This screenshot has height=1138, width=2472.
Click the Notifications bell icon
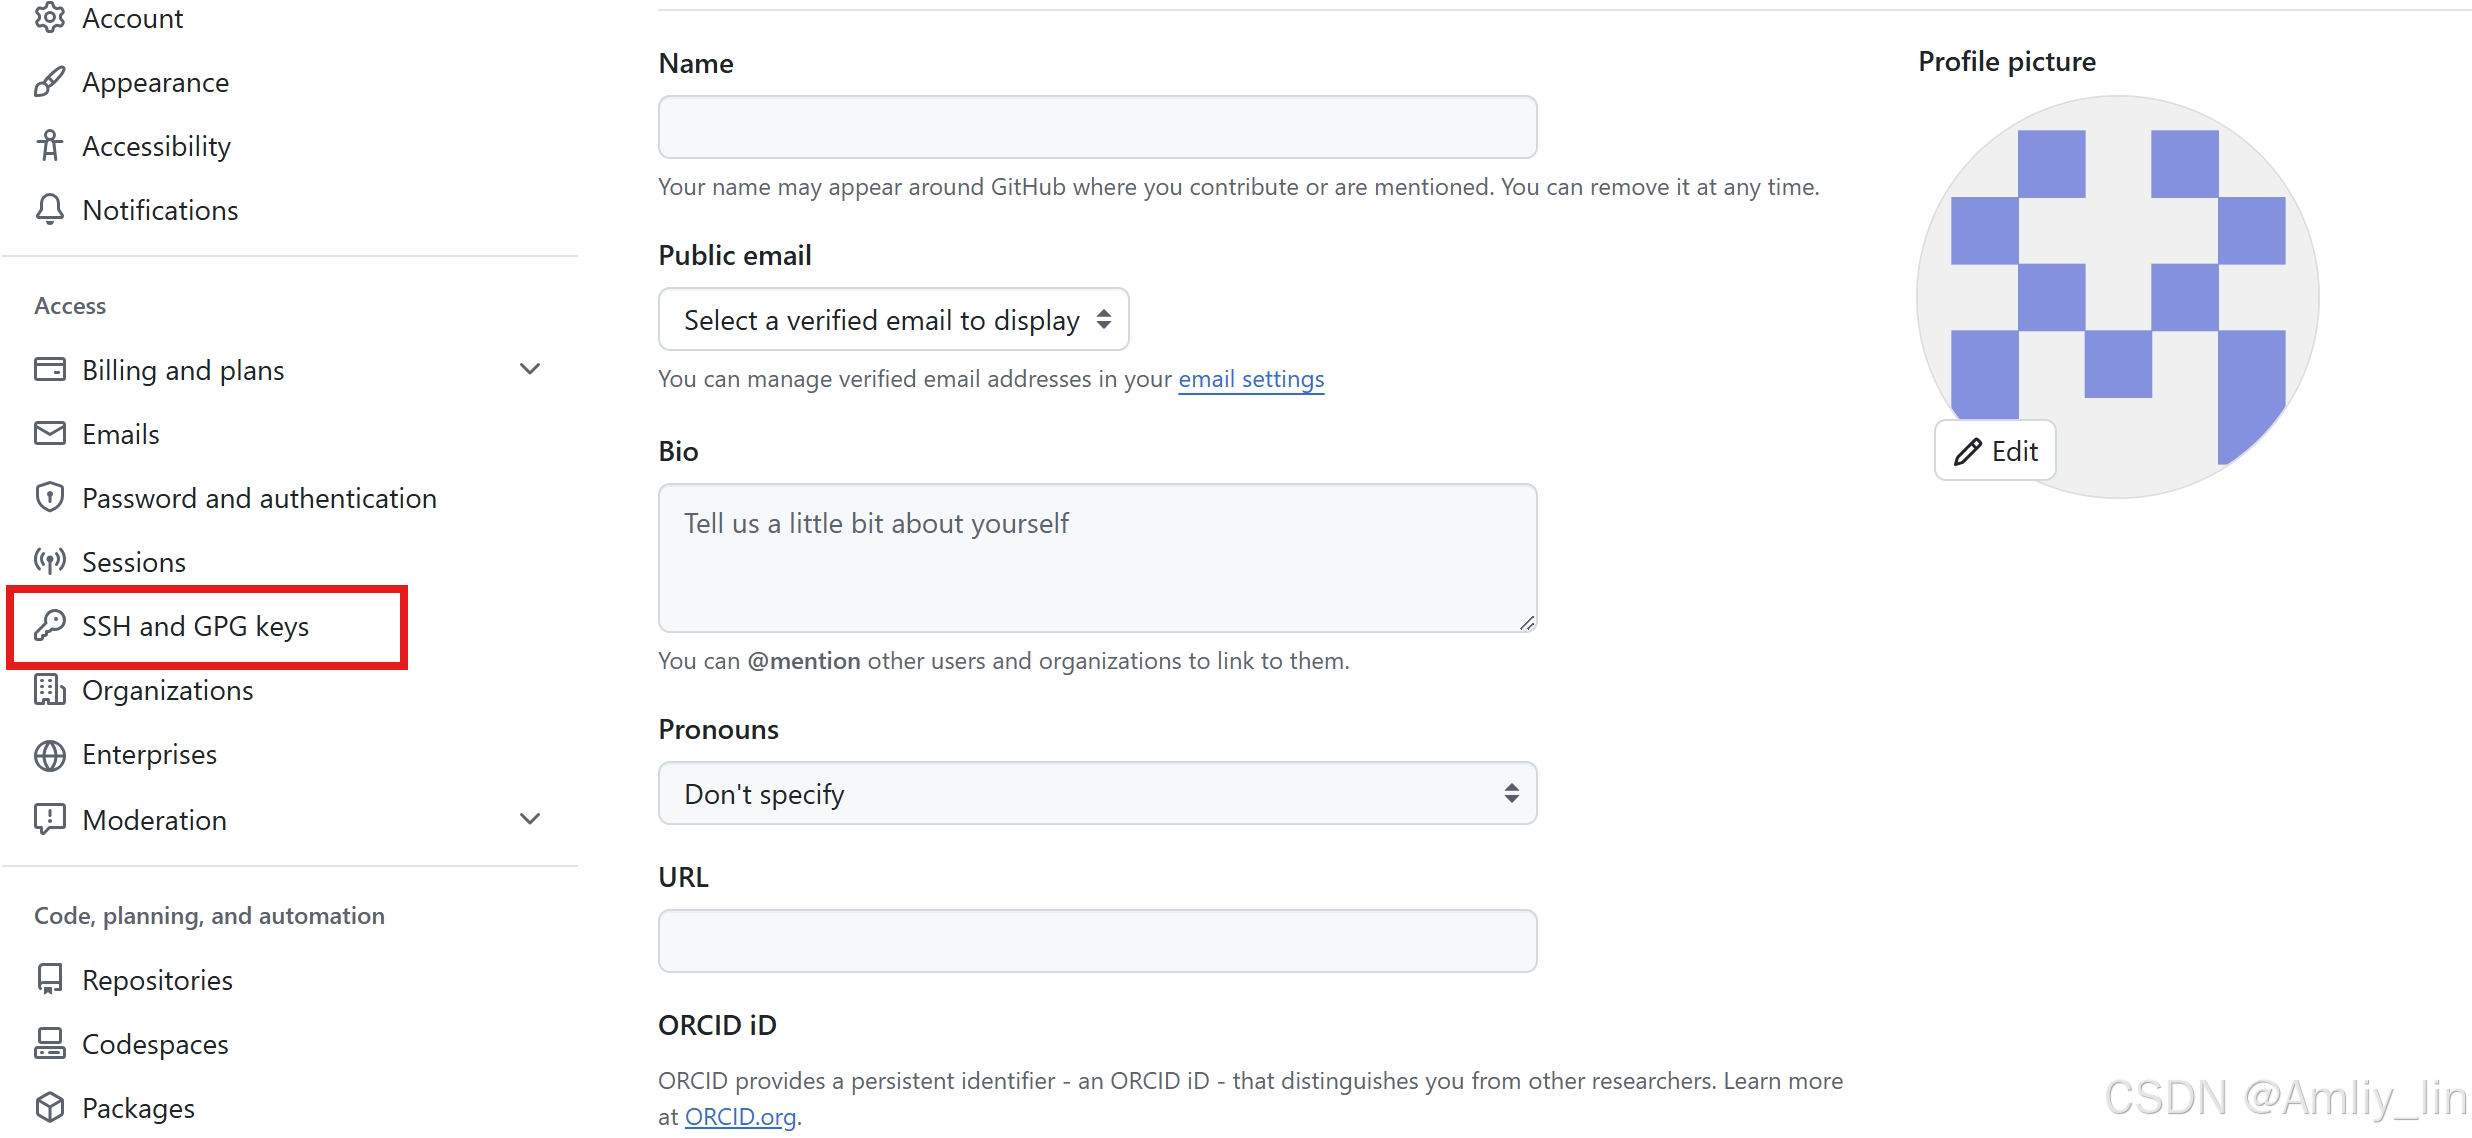pyautogui.click(x=49, y=210)
